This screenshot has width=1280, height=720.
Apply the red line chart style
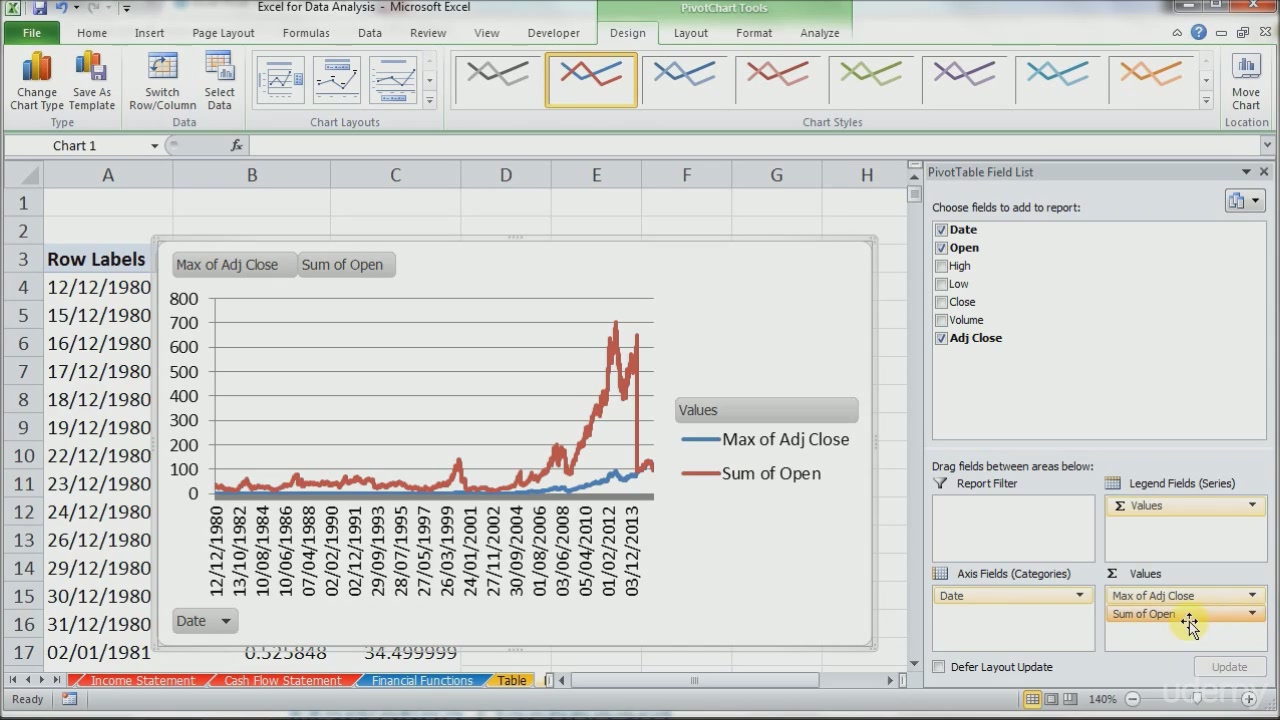(777, 80)
